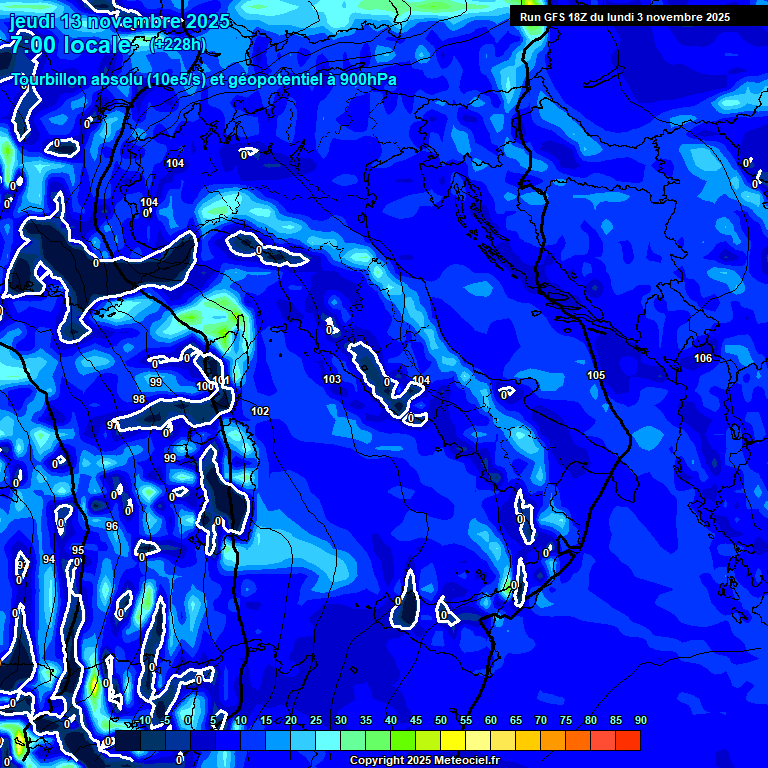Click the blue 15 color scale swatch
This screenshot has width=768, height=768.
click(x=253, y=740)
